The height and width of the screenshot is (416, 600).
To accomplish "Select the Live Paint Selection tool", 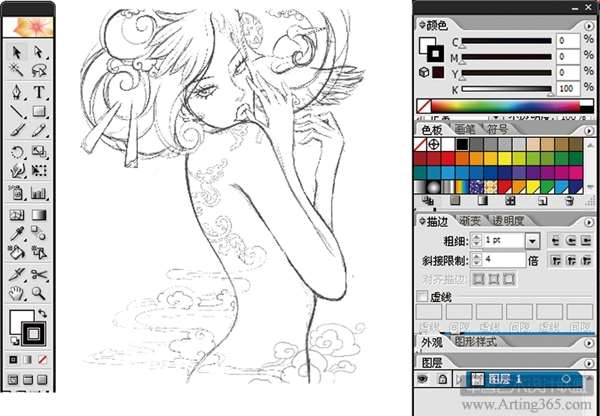I will click(x=39, y=253).
